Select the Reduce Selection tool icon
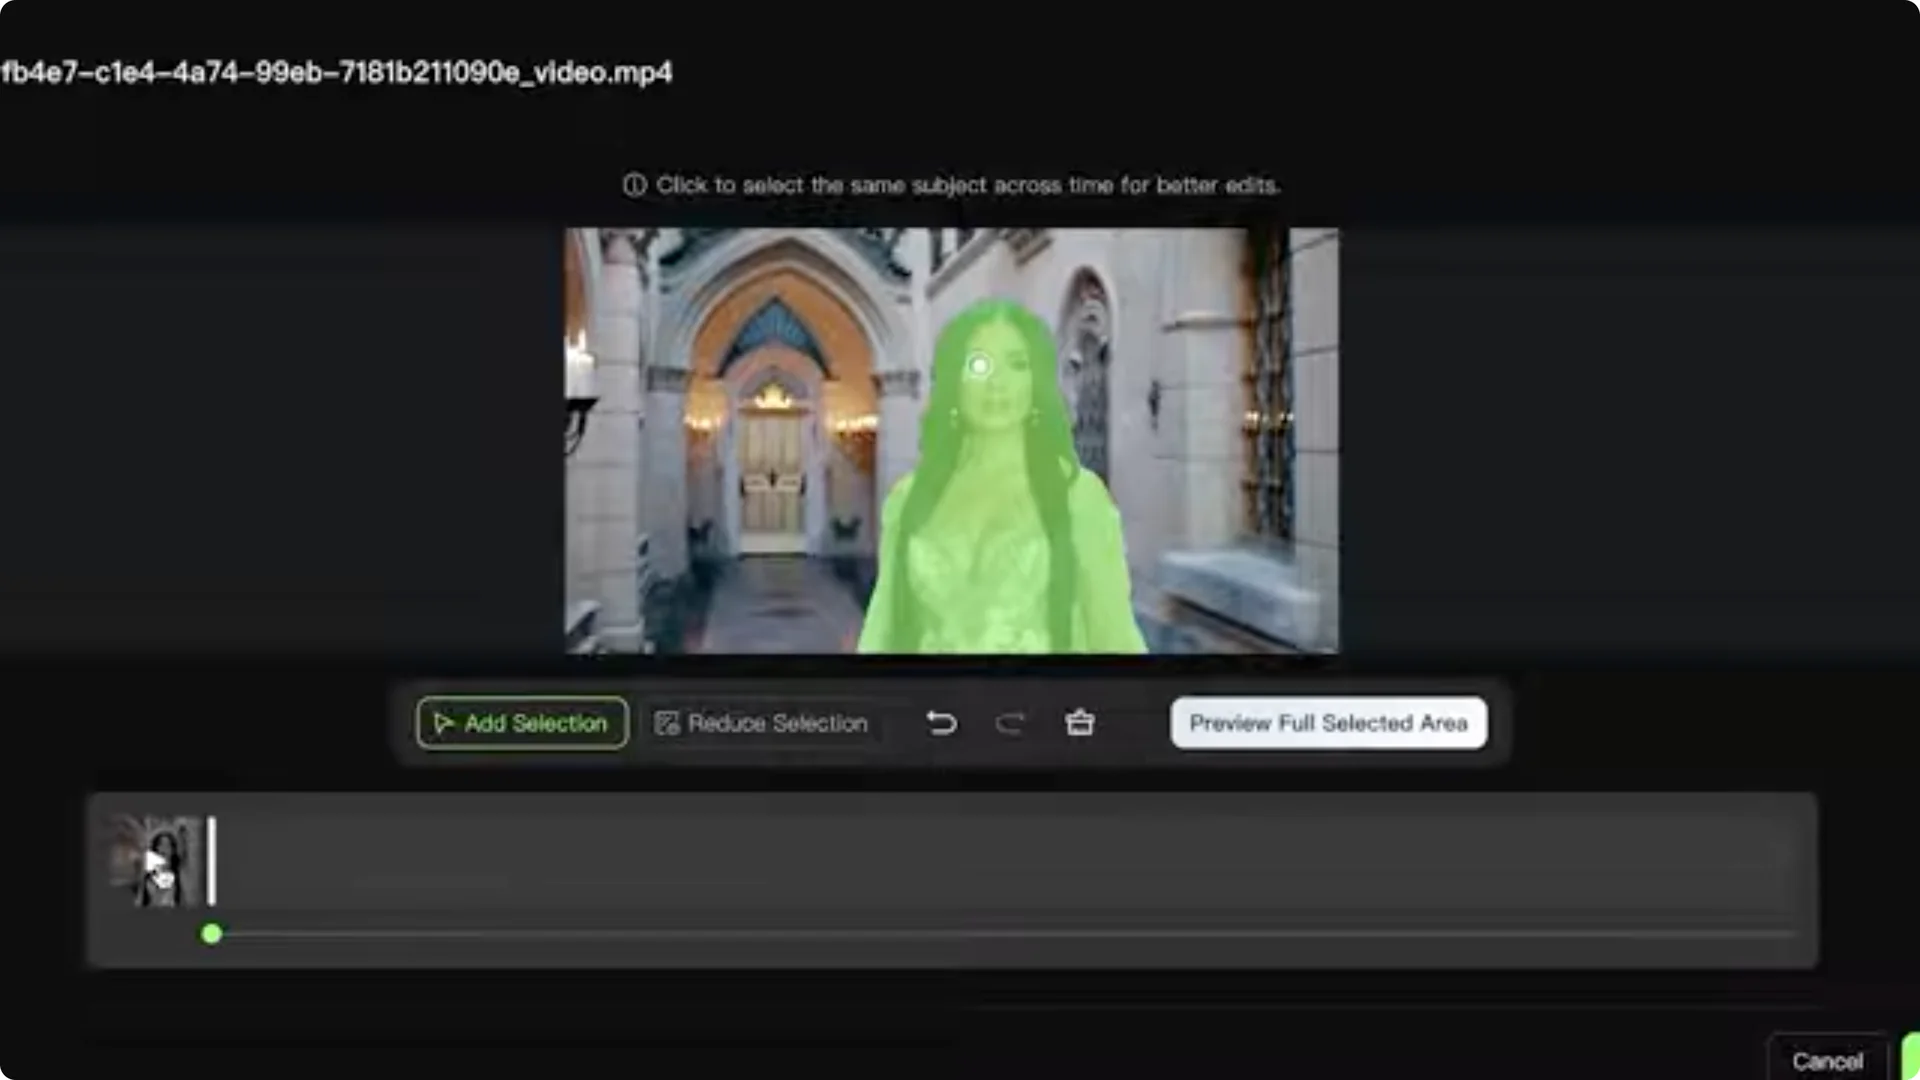The height and width of the screenshot is (1080, 1920). coord(668,723)
